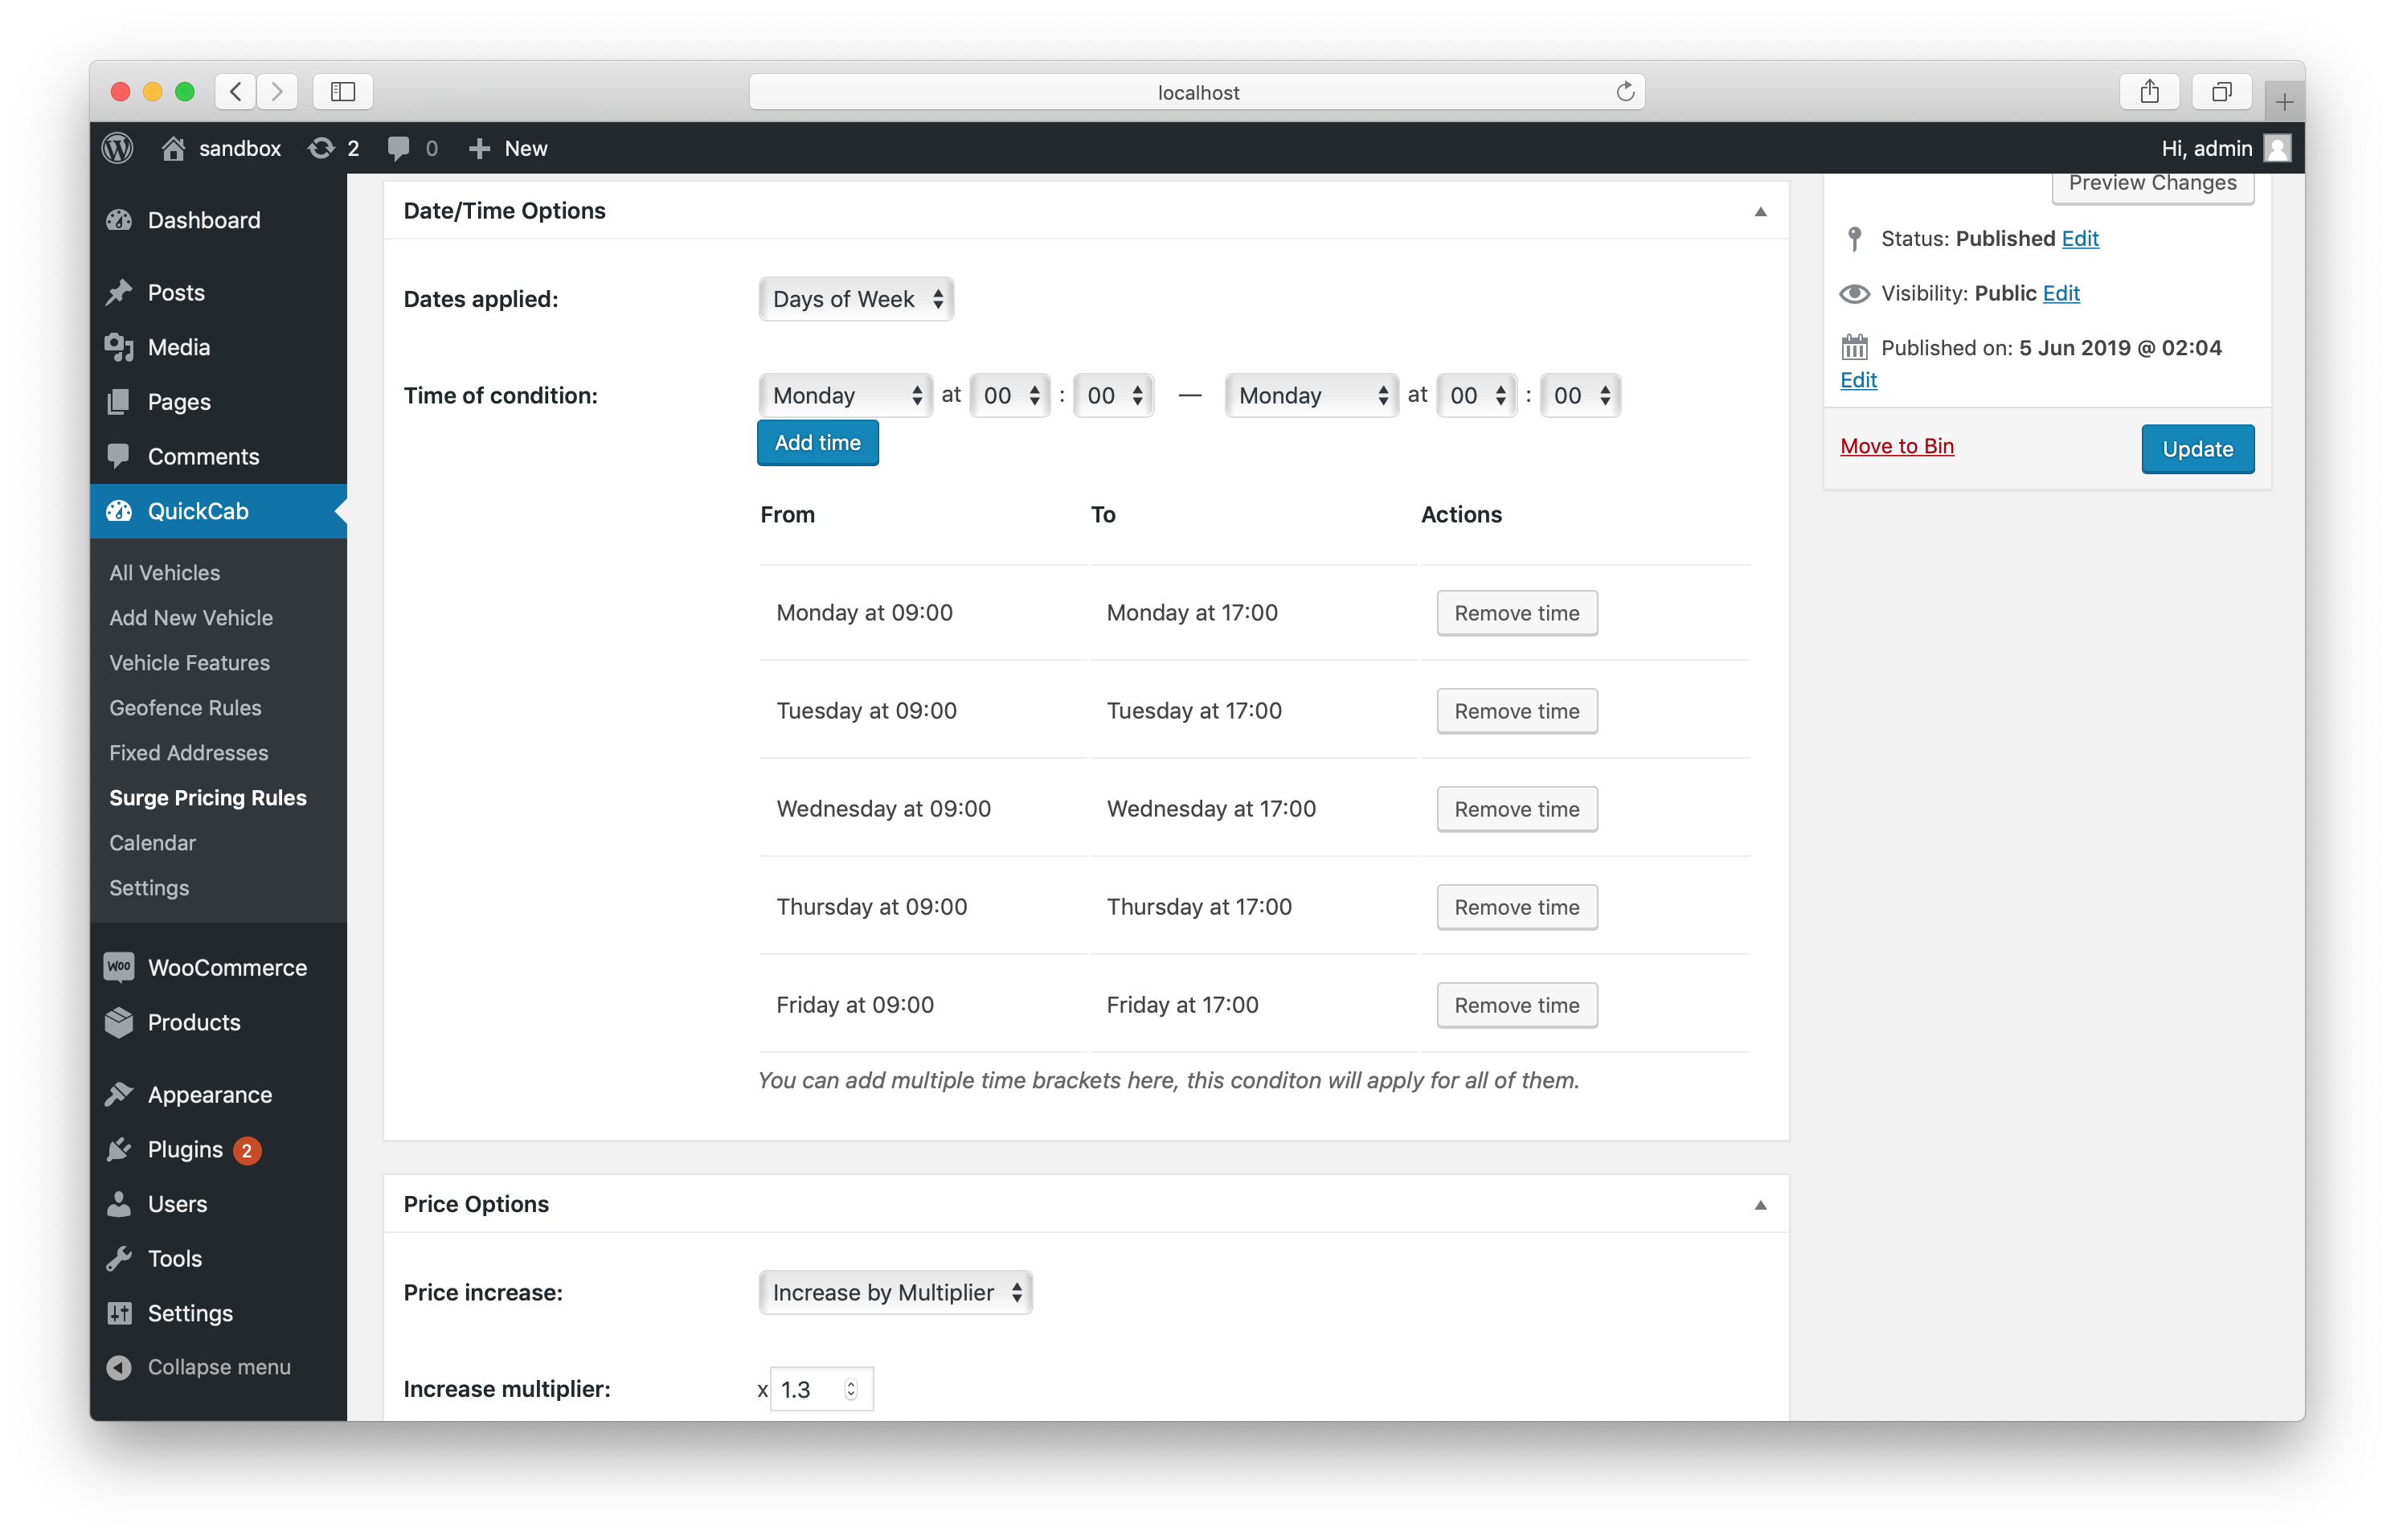Remove the Thursday 09:00 time bracket
Image resolution: width=2395 pixels, height=1540 pixels.
tap(1516, 907)
